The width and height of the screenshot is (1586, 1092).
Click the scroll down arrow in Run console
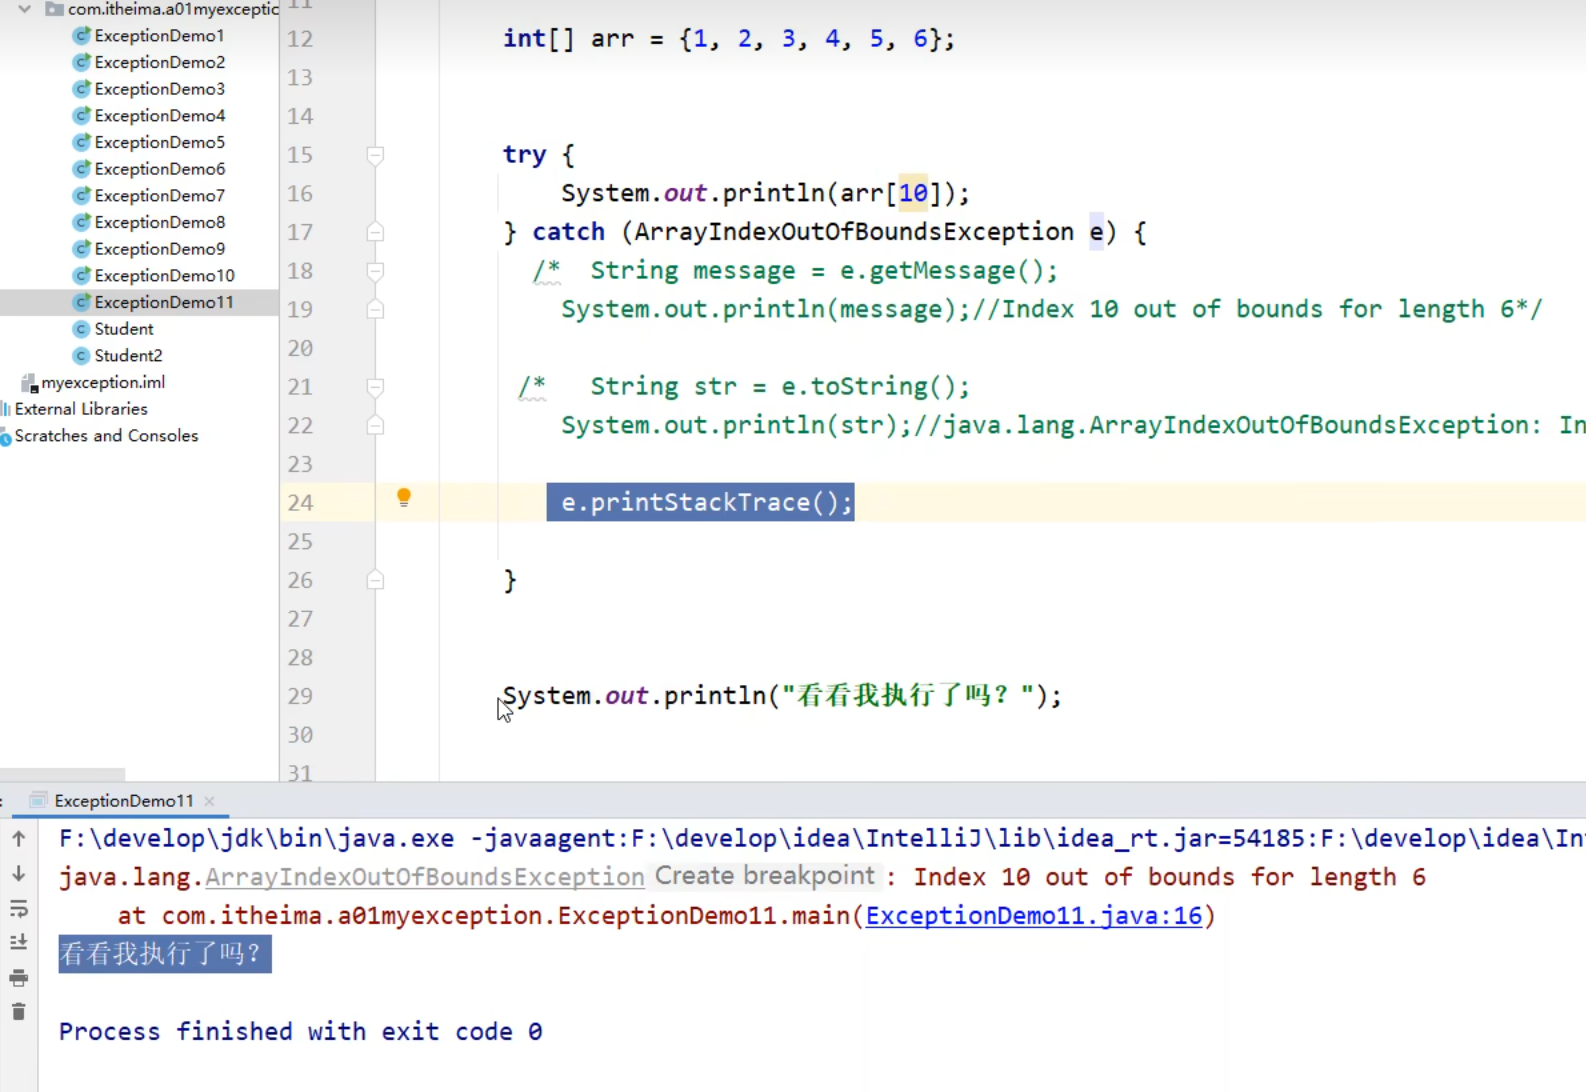point(19,874)
